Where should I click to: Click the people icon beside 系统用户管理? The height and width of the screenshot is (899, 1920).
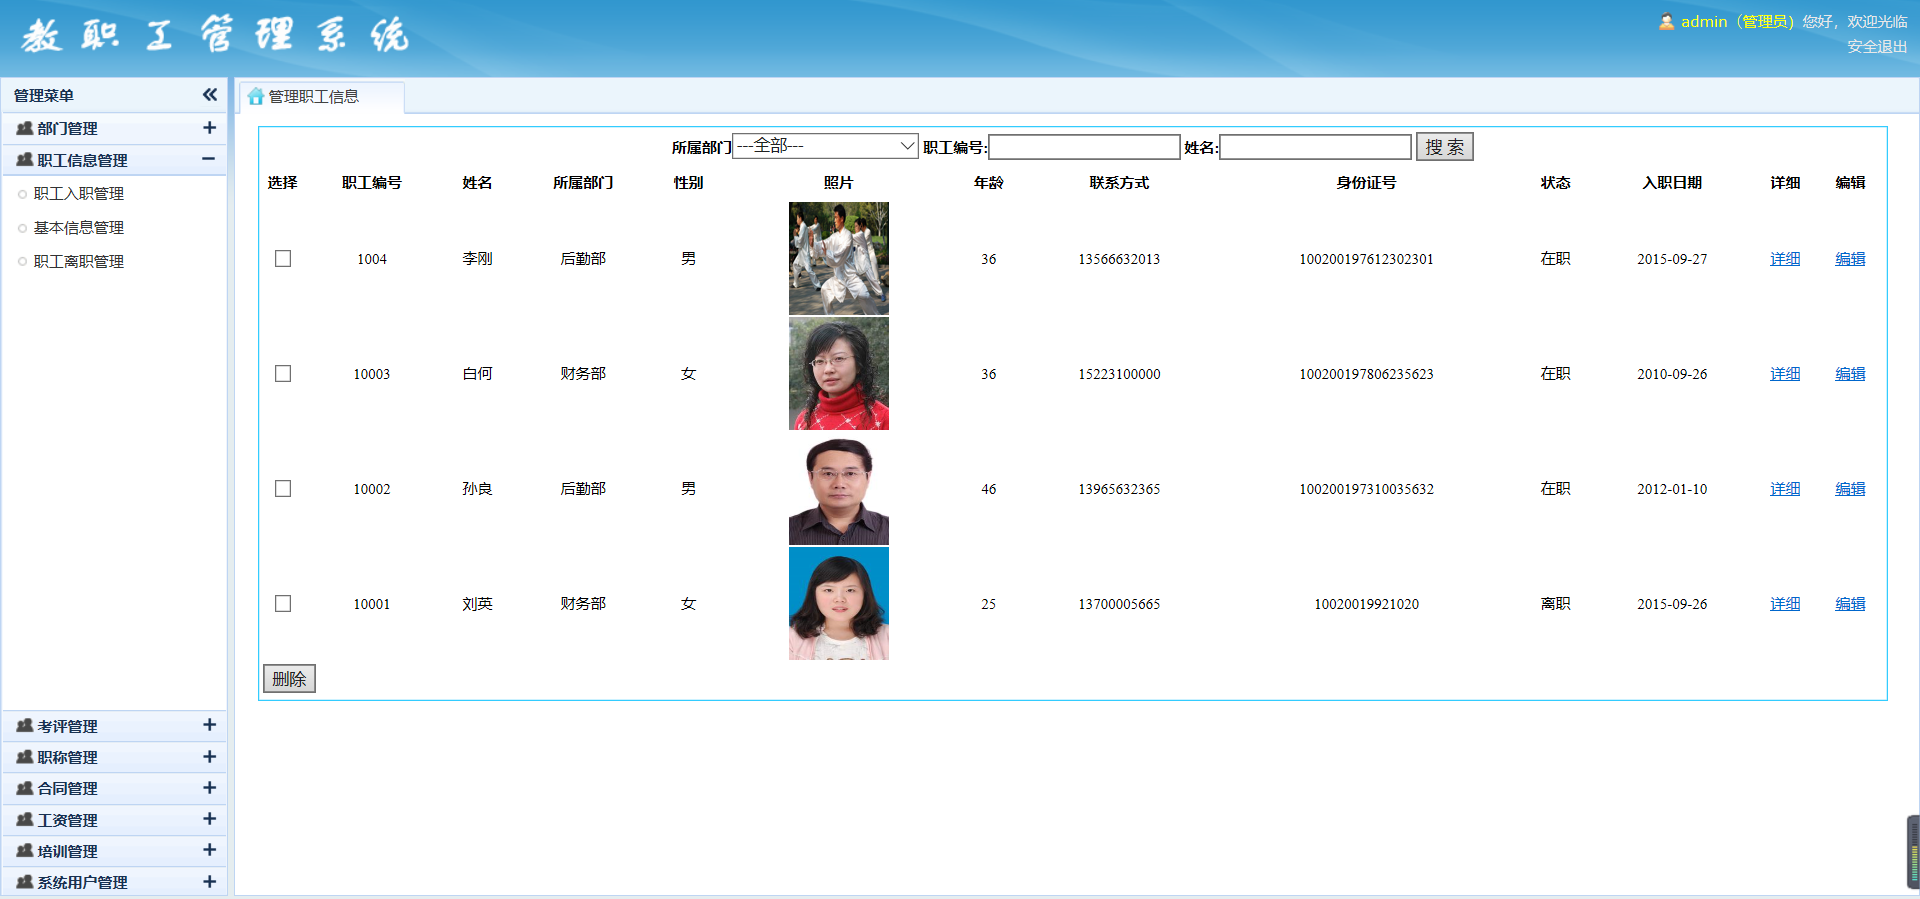point(25,882)
